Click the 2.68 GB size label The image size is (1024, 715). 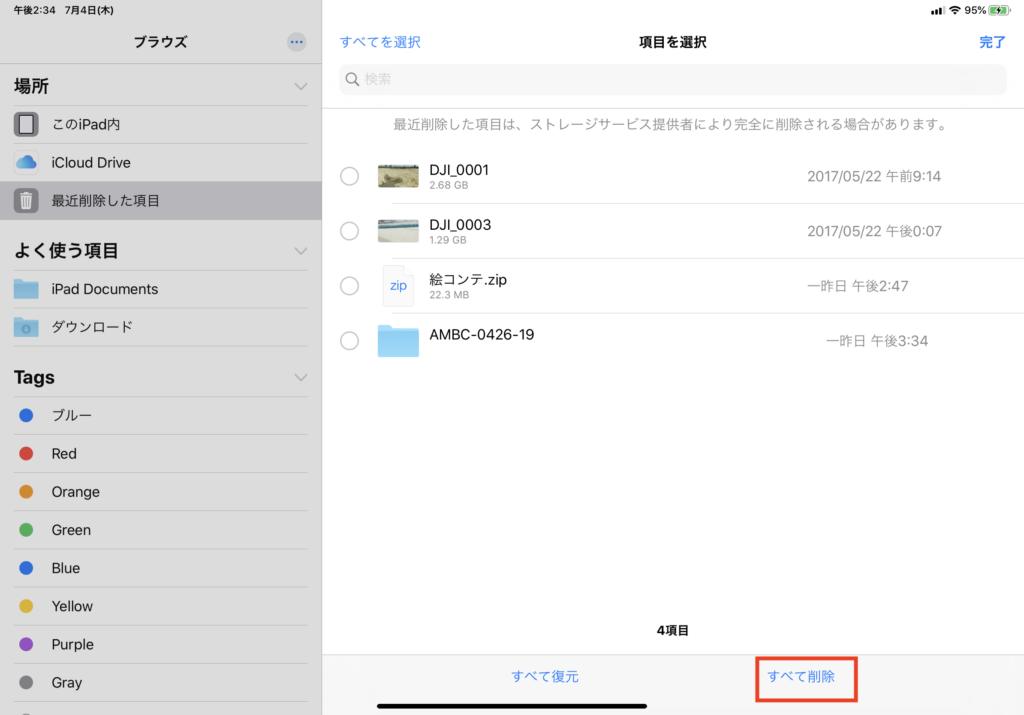pyautogui.click(x=449, y=185)
